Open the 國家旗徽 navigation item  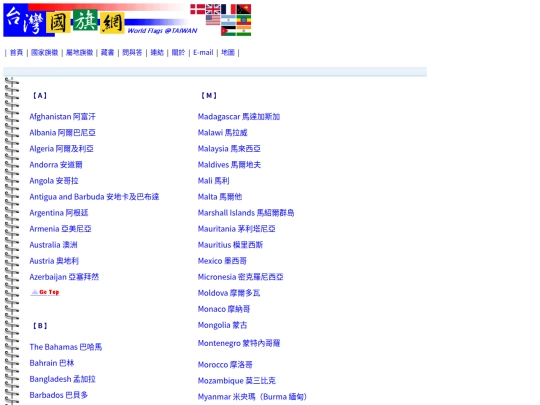[44, 53]
